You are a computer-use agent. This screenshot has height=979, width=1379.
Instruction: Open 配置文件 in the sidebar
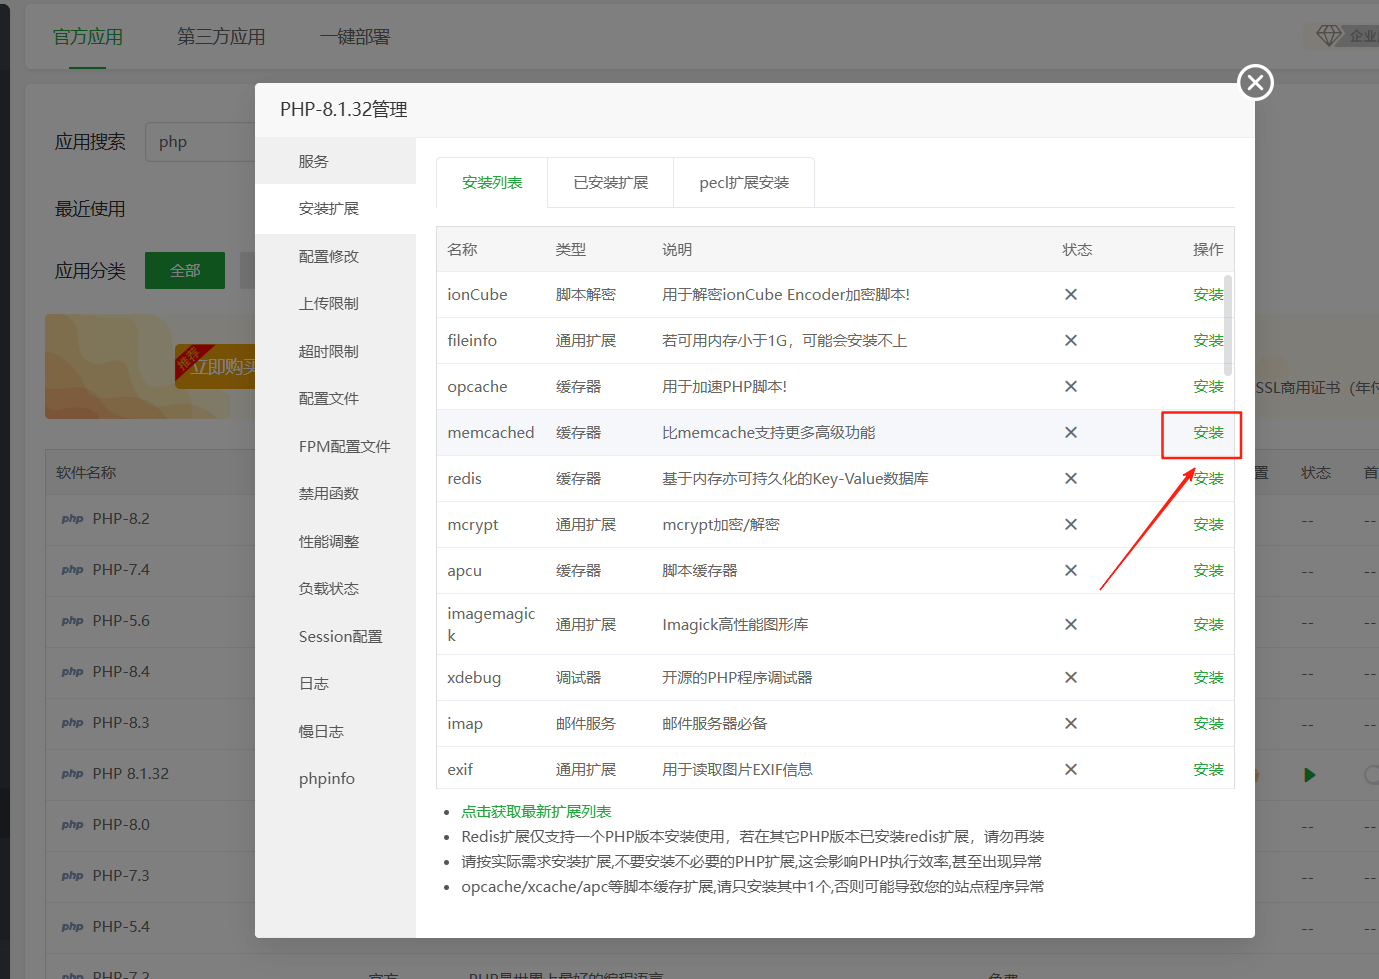[x=335, y=398]
